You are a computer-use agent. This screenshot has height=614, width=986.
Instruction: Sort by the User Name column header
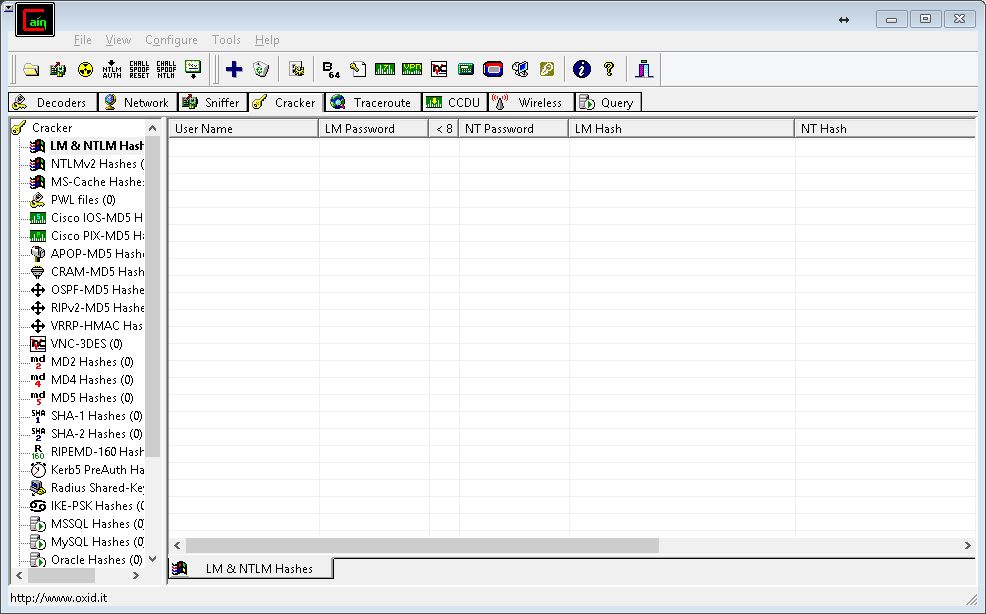[x=243, y=128]
